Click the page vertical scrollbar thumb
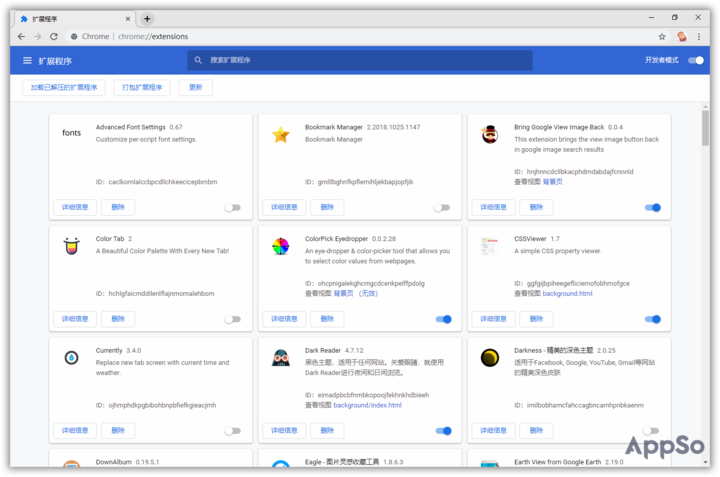 pos(705,128)
